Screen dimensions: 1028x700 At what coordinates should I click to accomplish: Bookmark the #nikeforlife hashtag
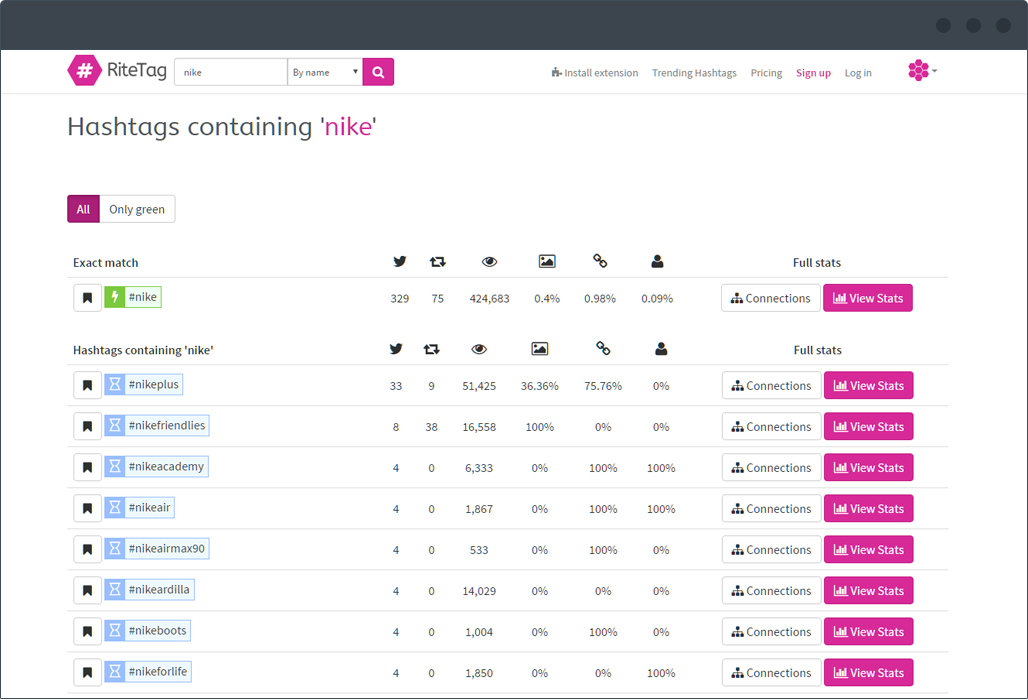point(87,672)
